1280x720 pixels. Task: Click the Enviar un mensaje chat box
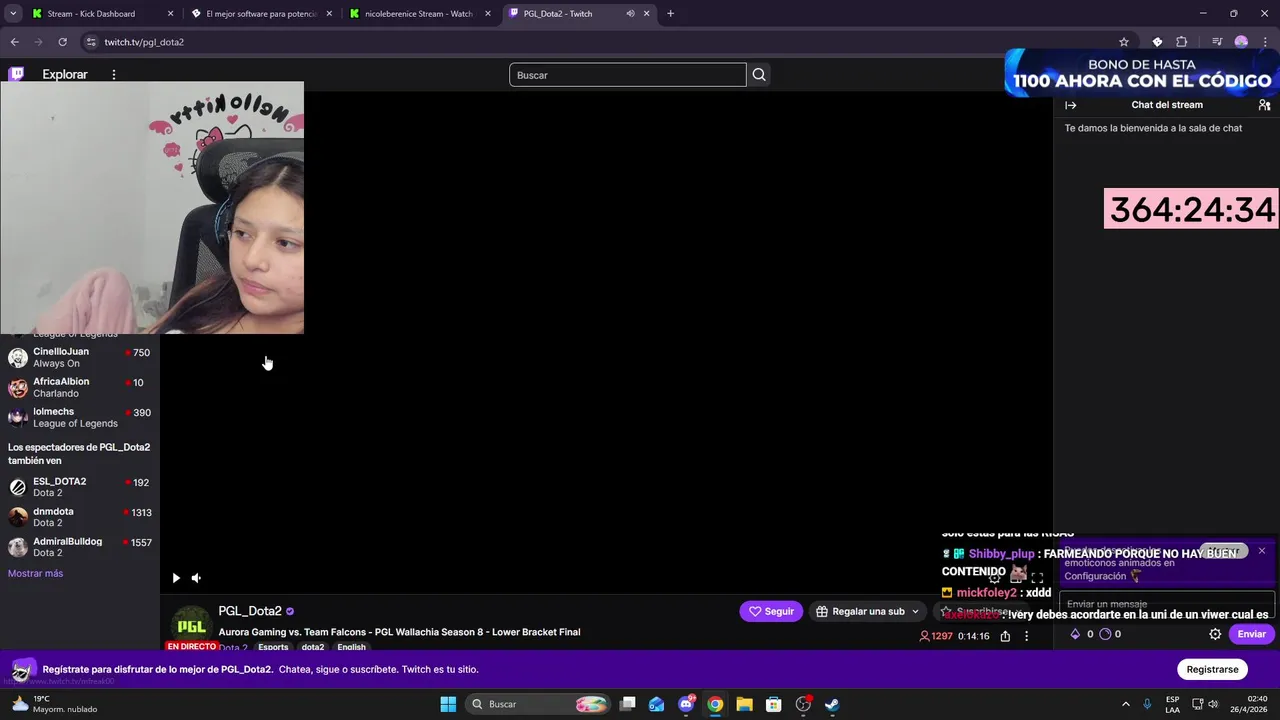pyautogui.click(x=1165, y=604)
